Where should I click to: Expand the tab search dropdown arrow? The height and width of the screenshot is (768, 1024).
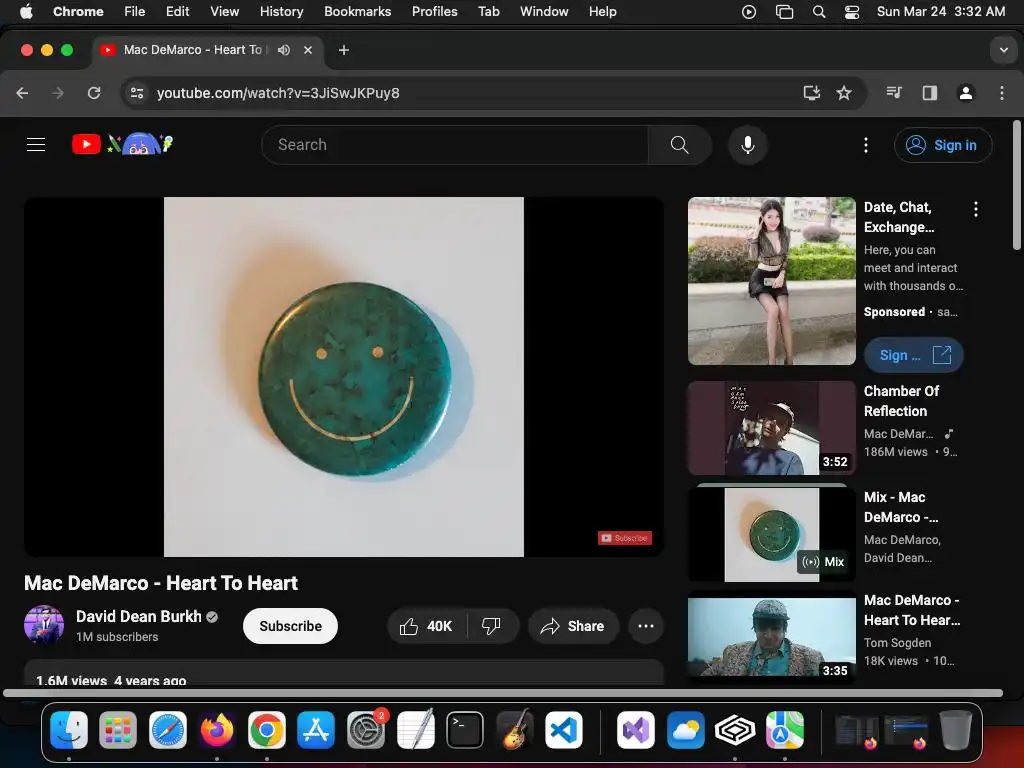coord(1003,50)
